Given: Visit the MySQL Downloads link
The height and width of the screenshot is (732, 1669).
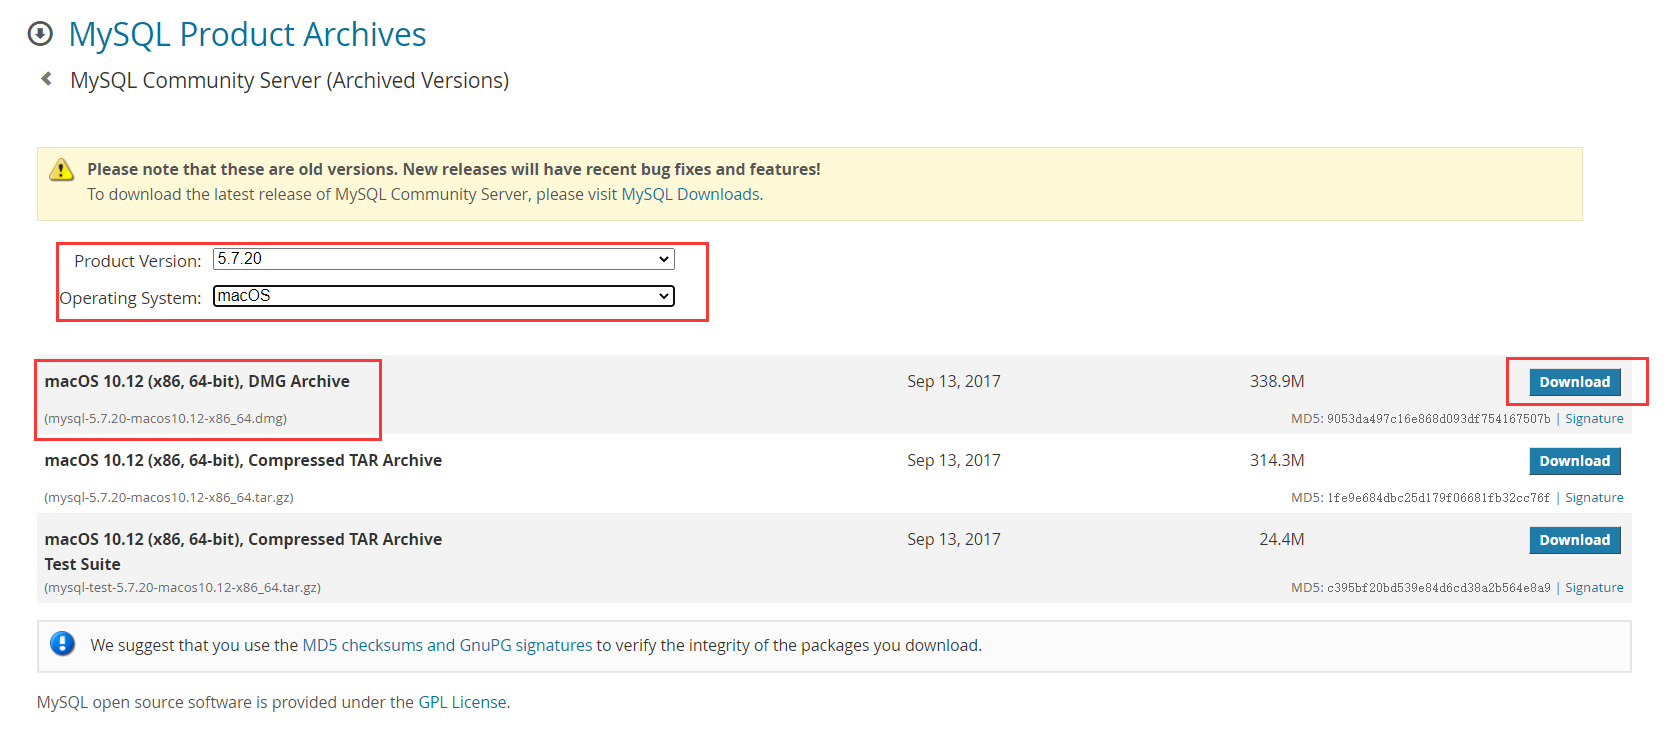Looking at the screenshot, I should pos(690,194).
